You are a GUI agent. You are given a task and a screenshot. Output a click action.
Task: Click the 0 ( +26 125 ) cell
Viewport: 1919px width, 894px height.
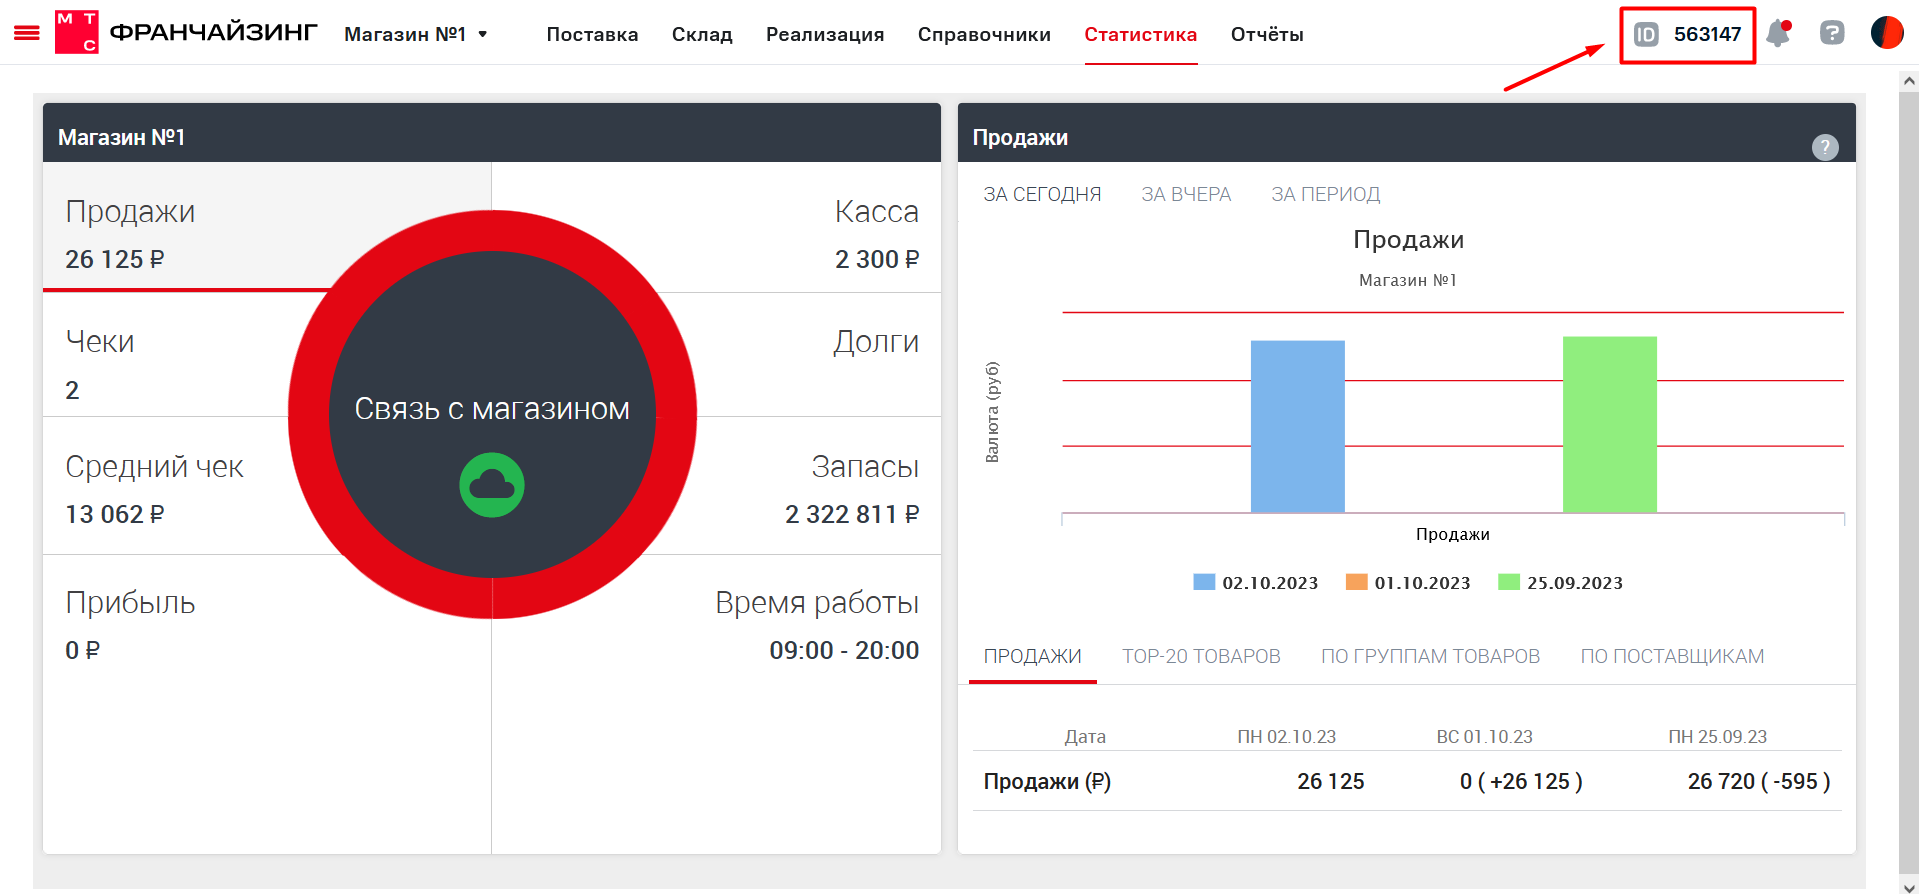[x=1521, y=781]
